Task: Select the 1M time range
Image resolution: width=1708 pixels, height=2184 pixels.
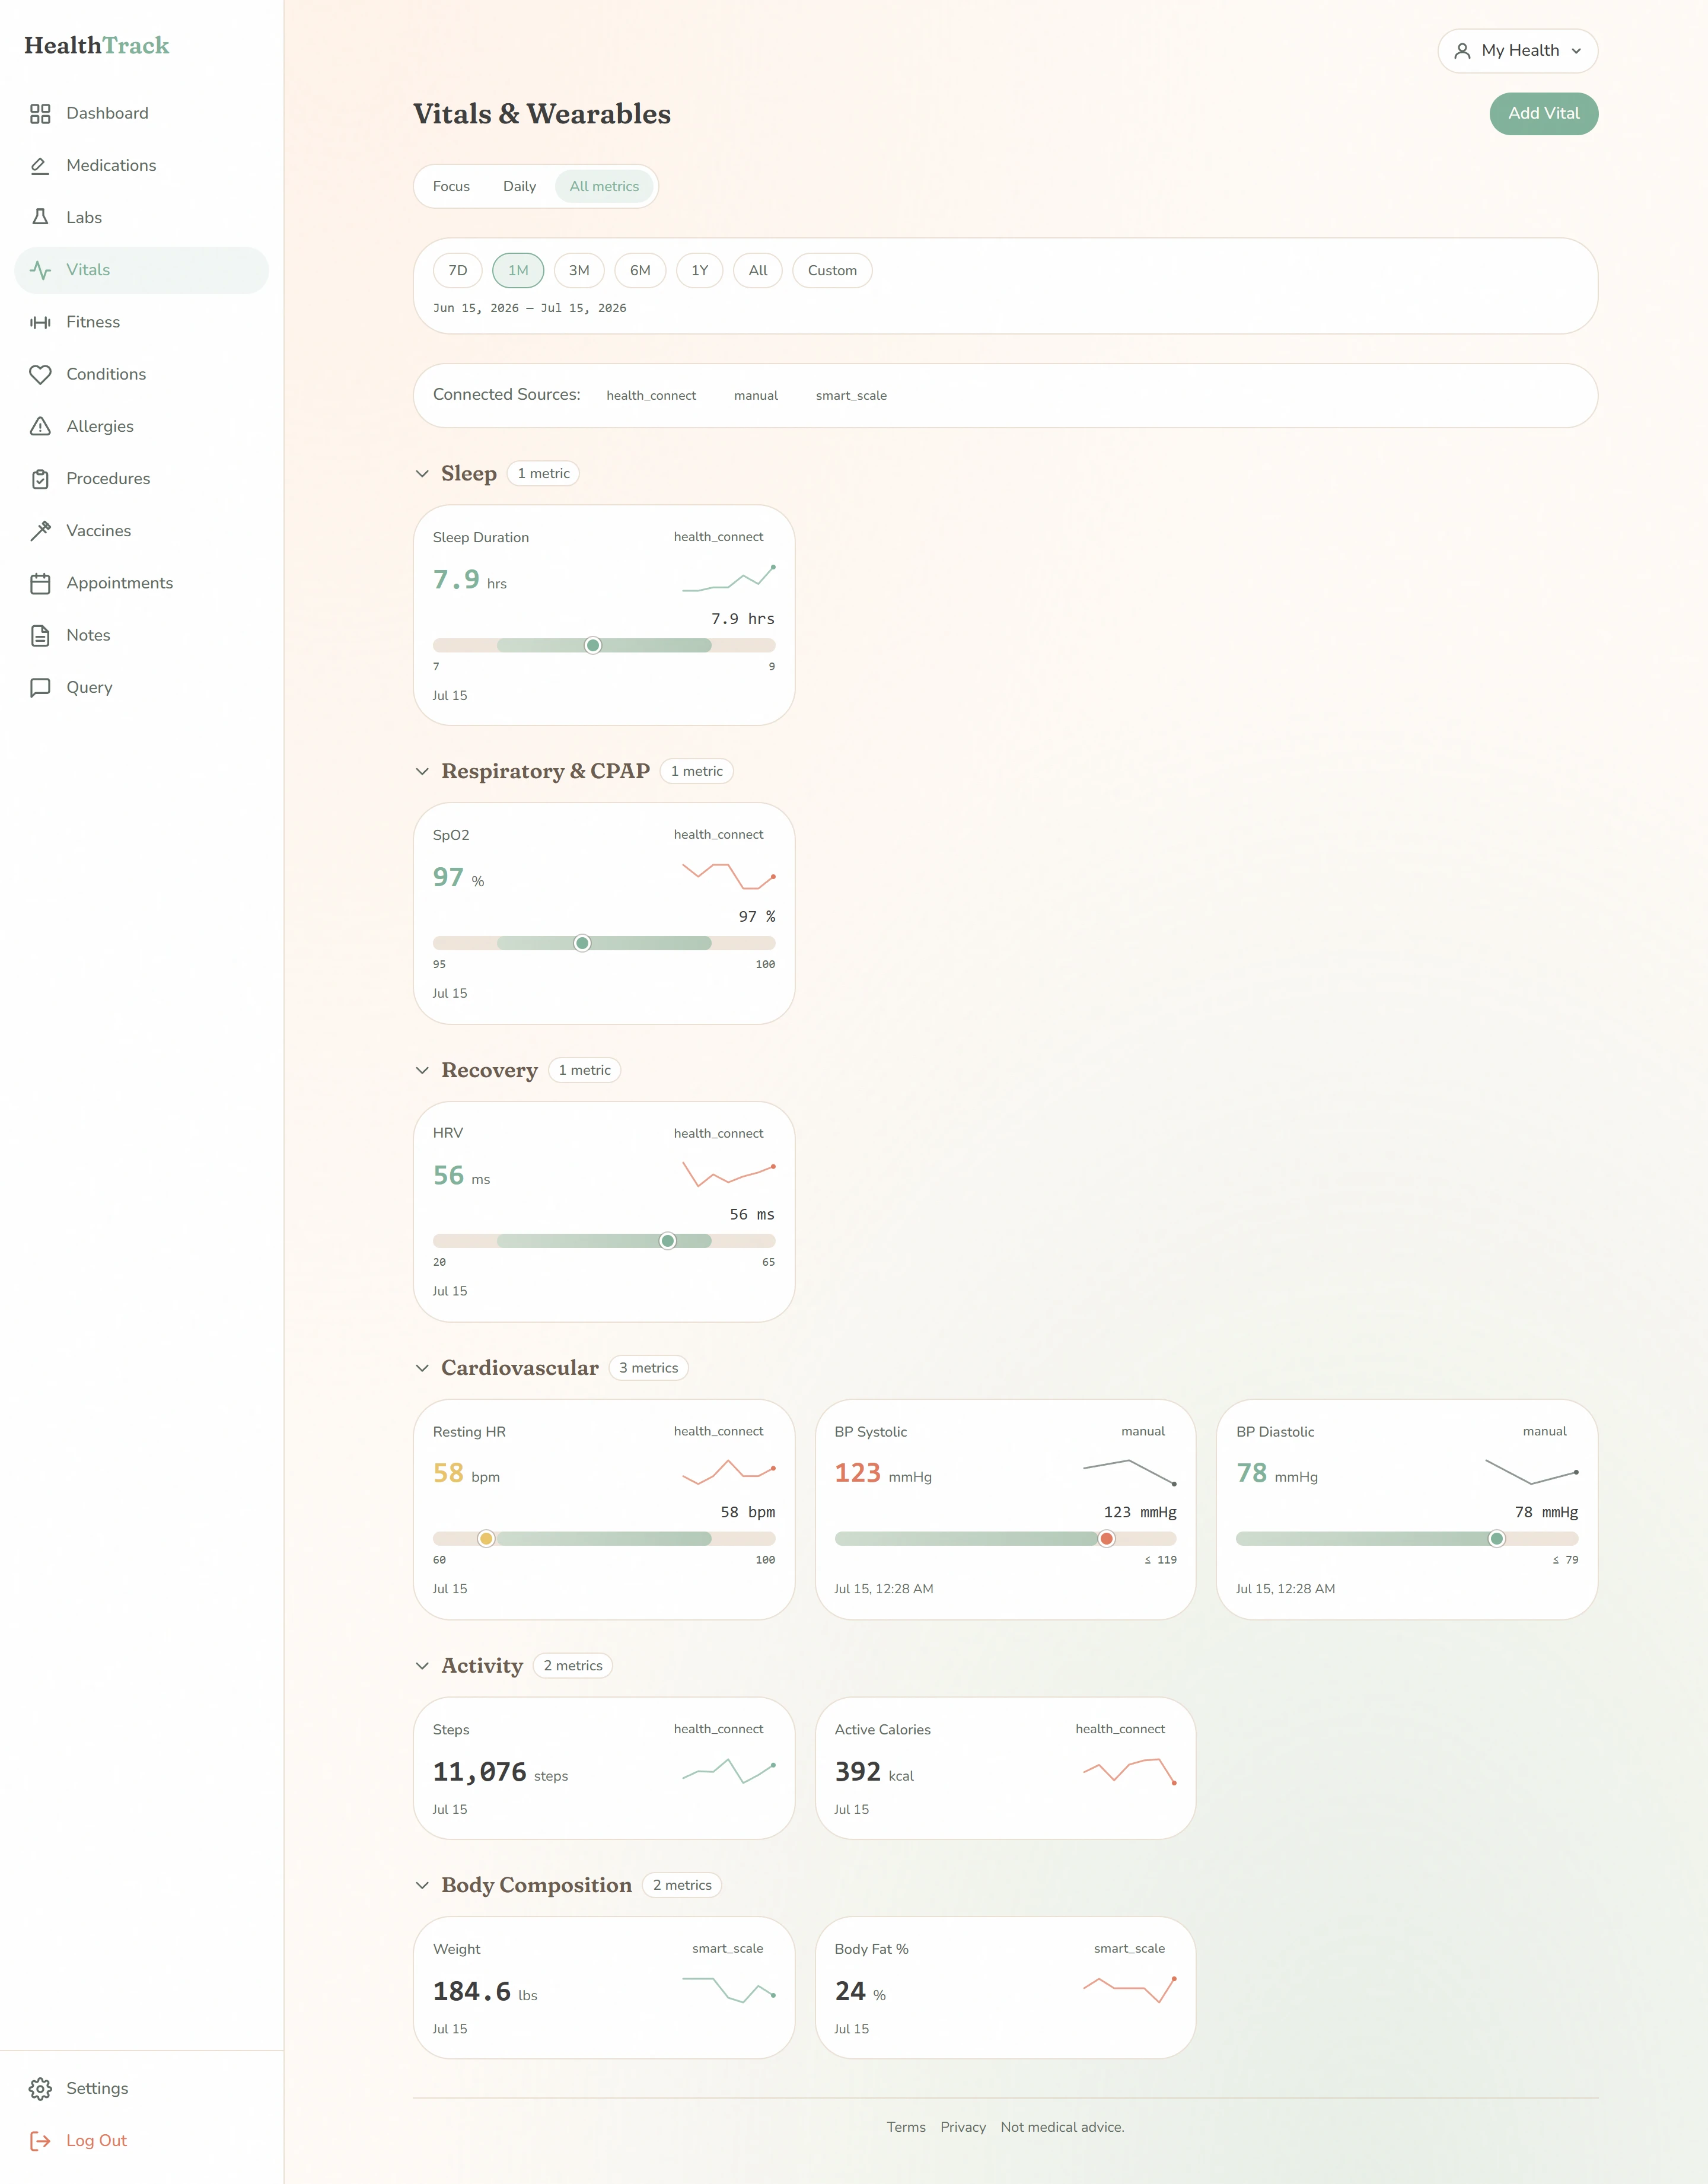Action: pos(518,271)
